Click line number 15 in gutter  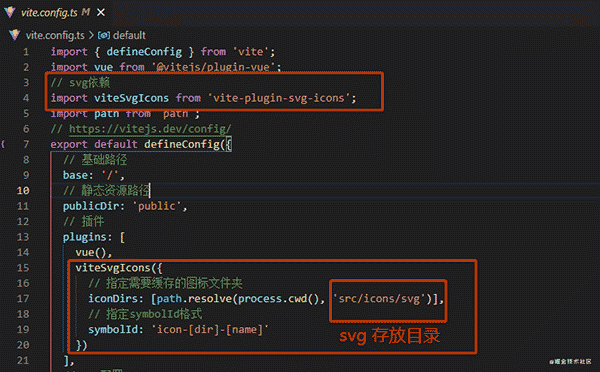[x=23, y=268]
